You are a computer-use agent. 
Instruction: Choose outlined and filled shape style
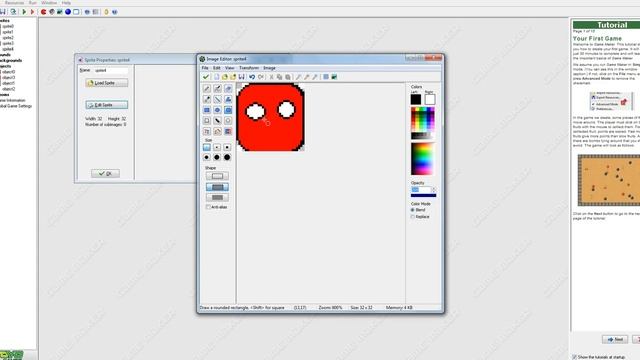pos(217,187)
